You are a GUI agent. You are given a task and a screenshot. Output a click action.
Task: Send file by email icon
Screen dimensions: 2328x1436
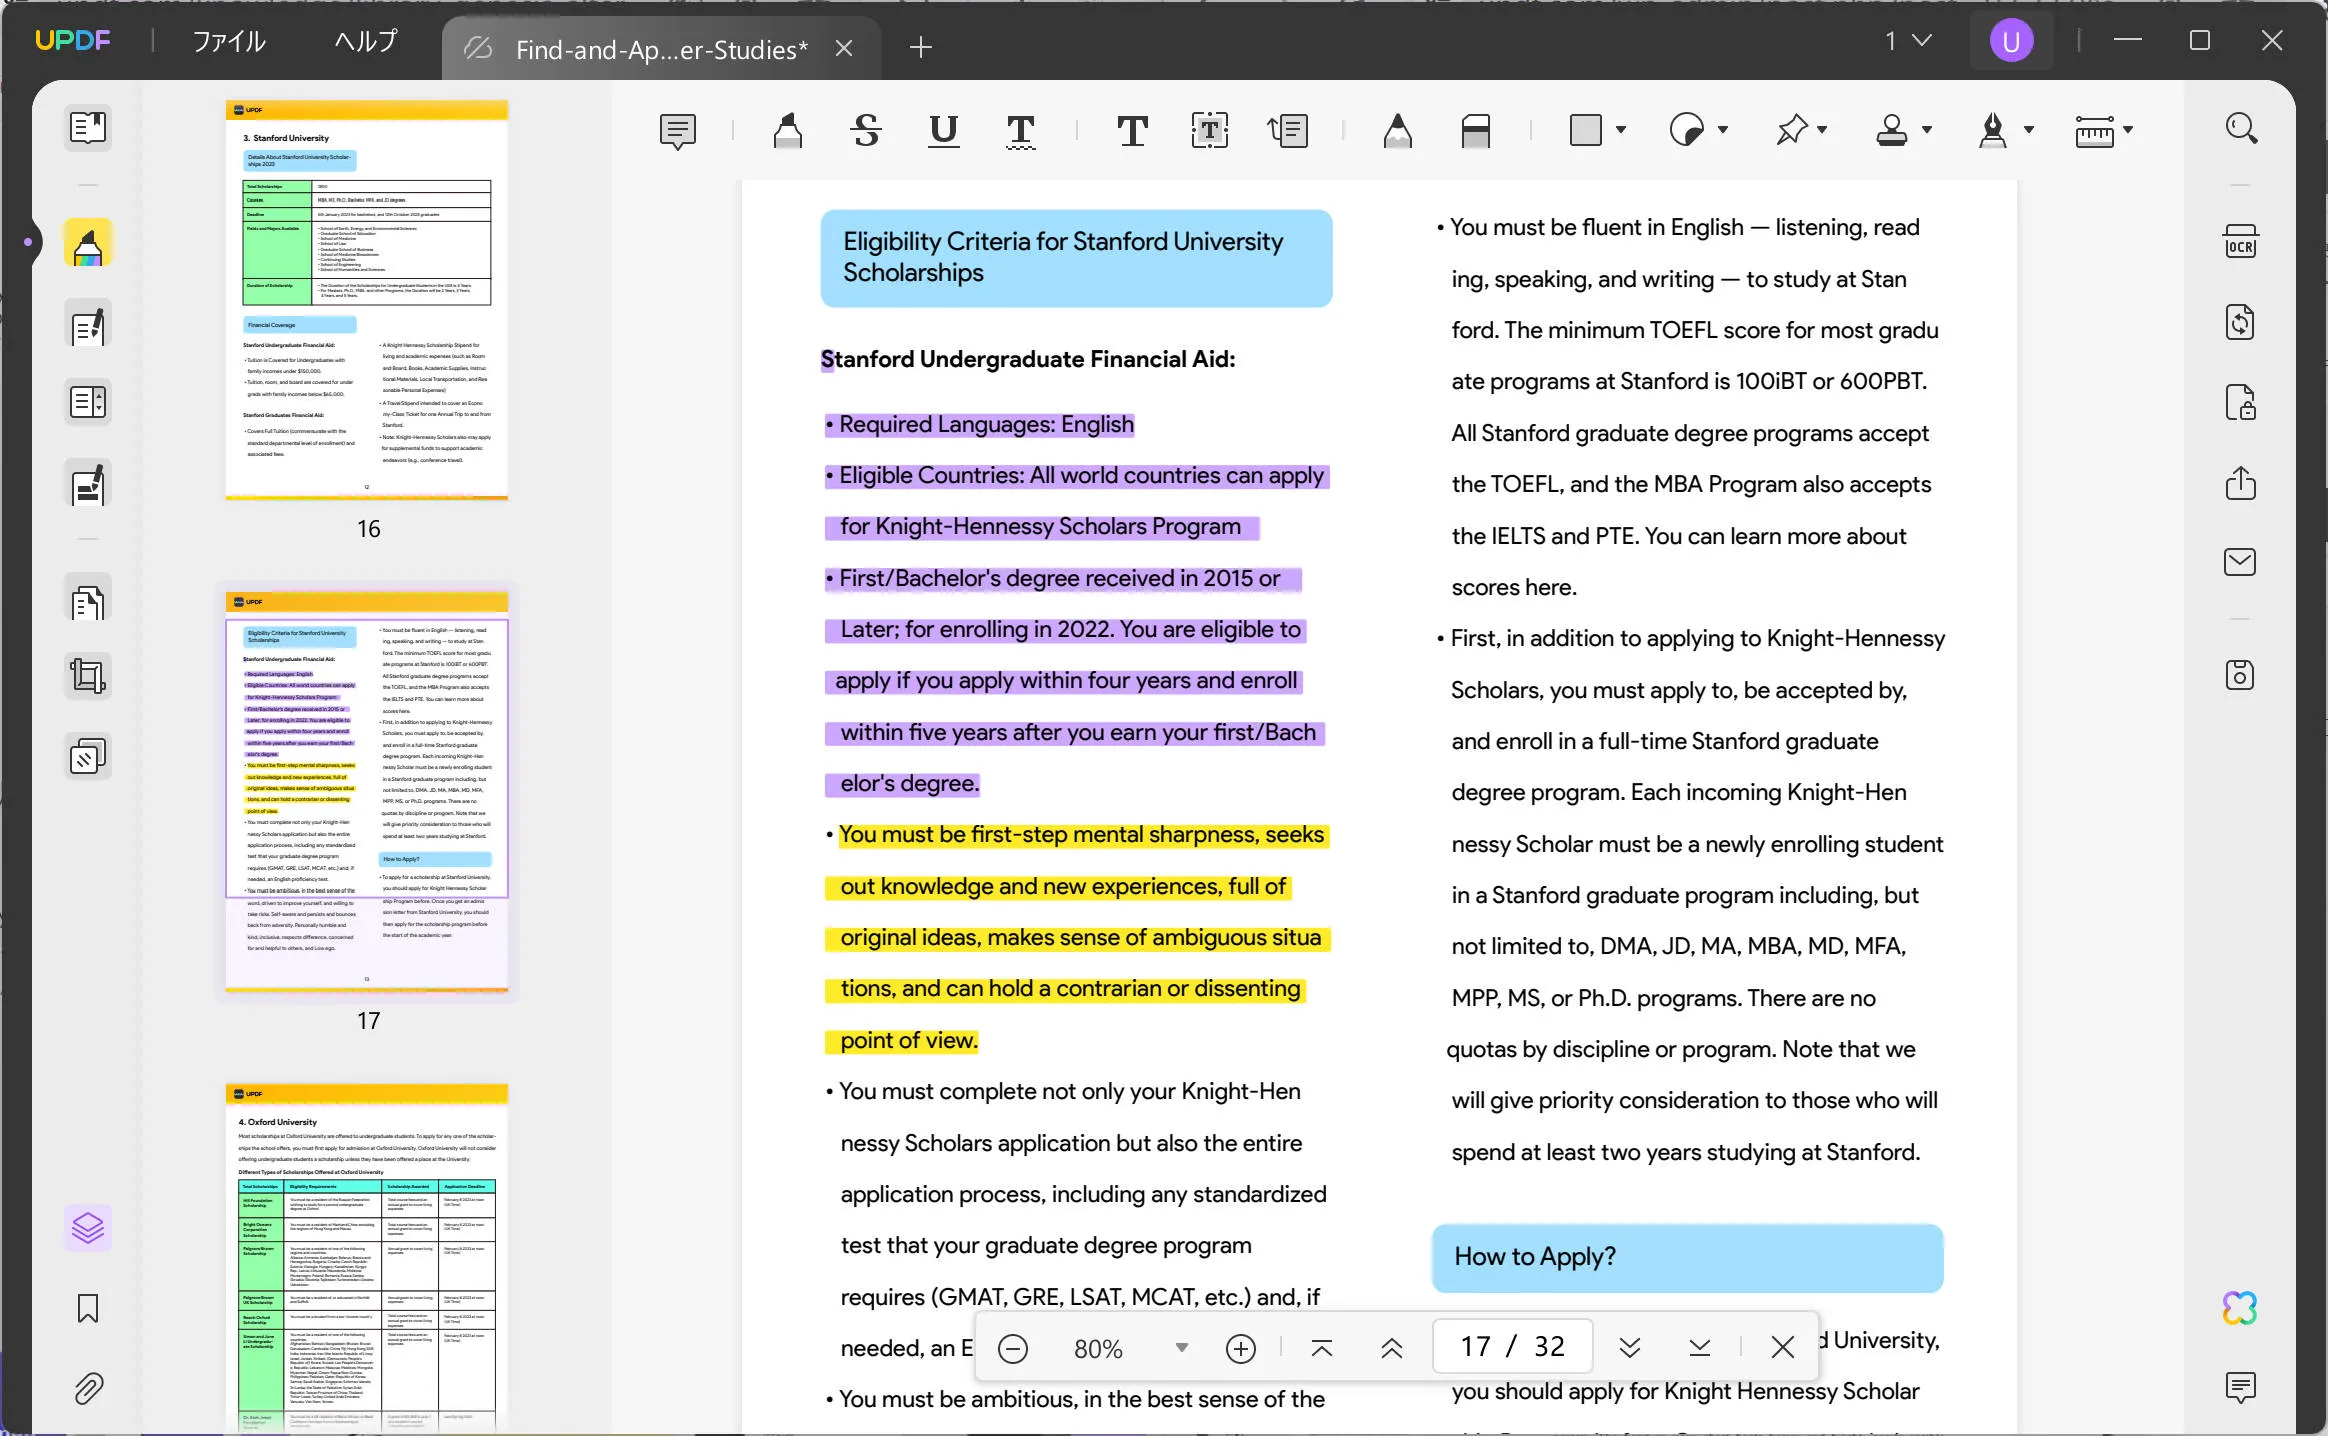tap(2240, 562)
